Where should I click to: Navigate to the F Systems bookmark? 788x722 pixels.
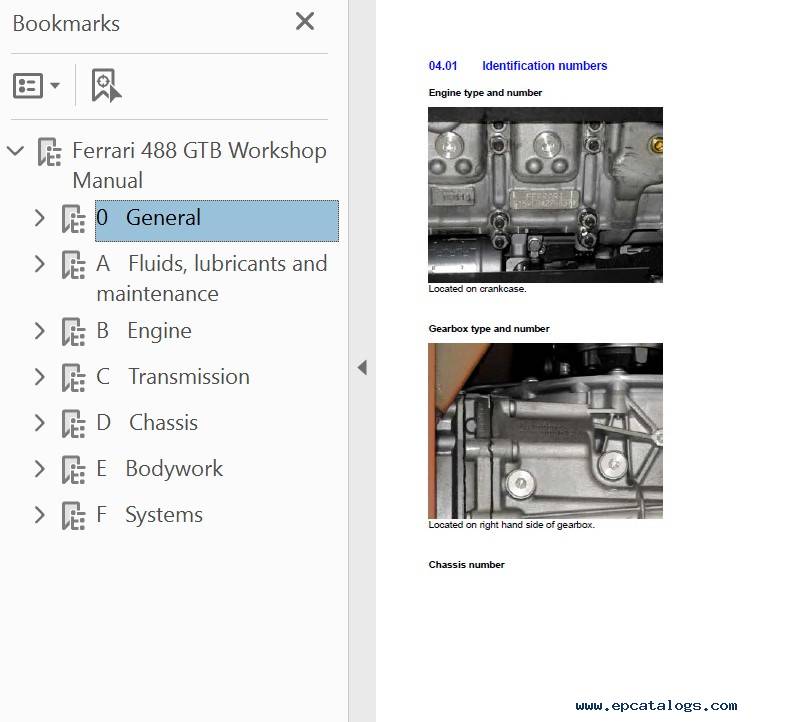(x=149, y=515)
